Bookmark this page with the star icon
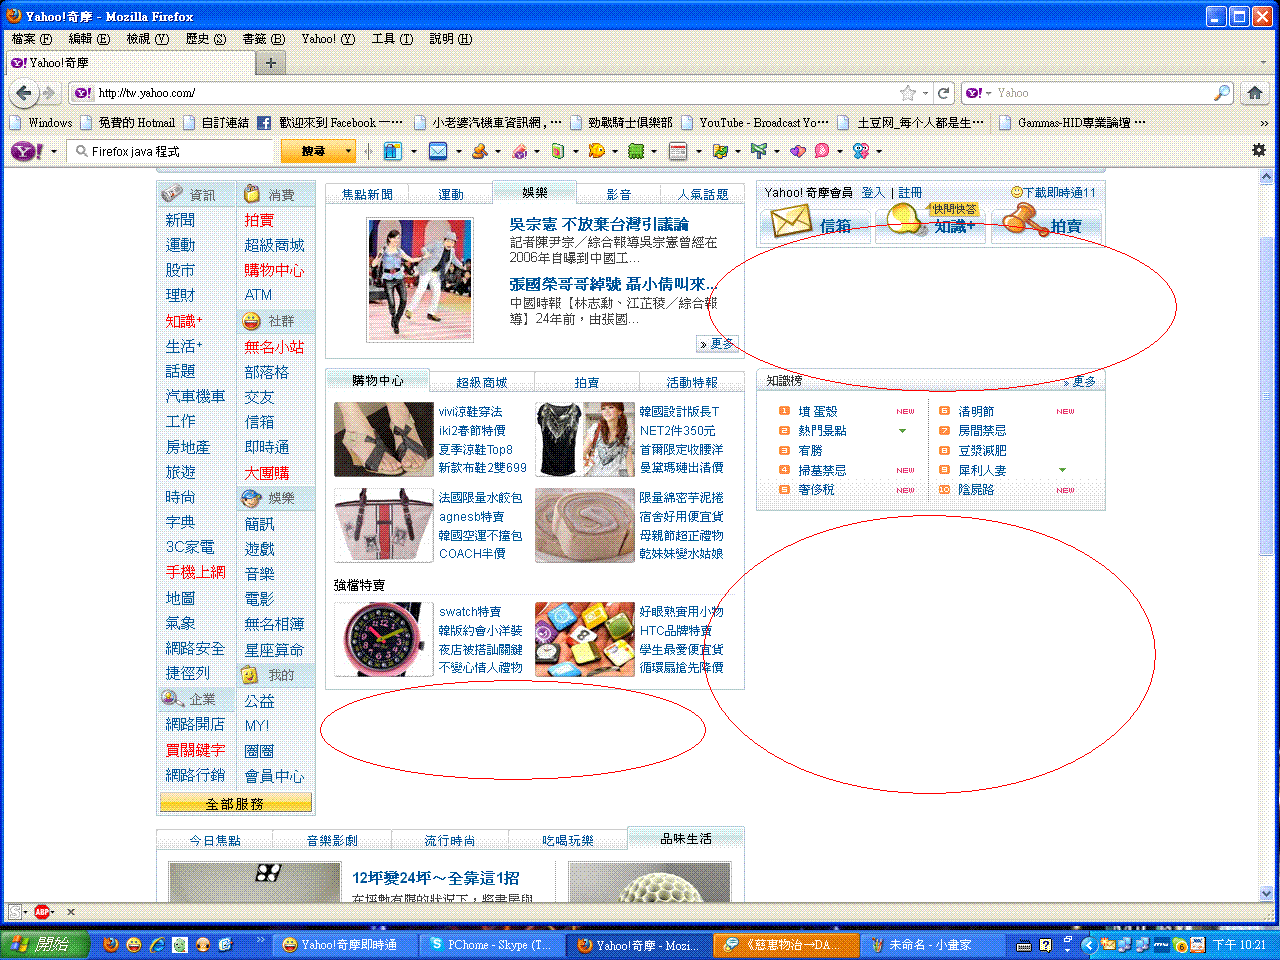Image resolution: width=1280 pixels, height=960 pixels. [x=908, y=93]
